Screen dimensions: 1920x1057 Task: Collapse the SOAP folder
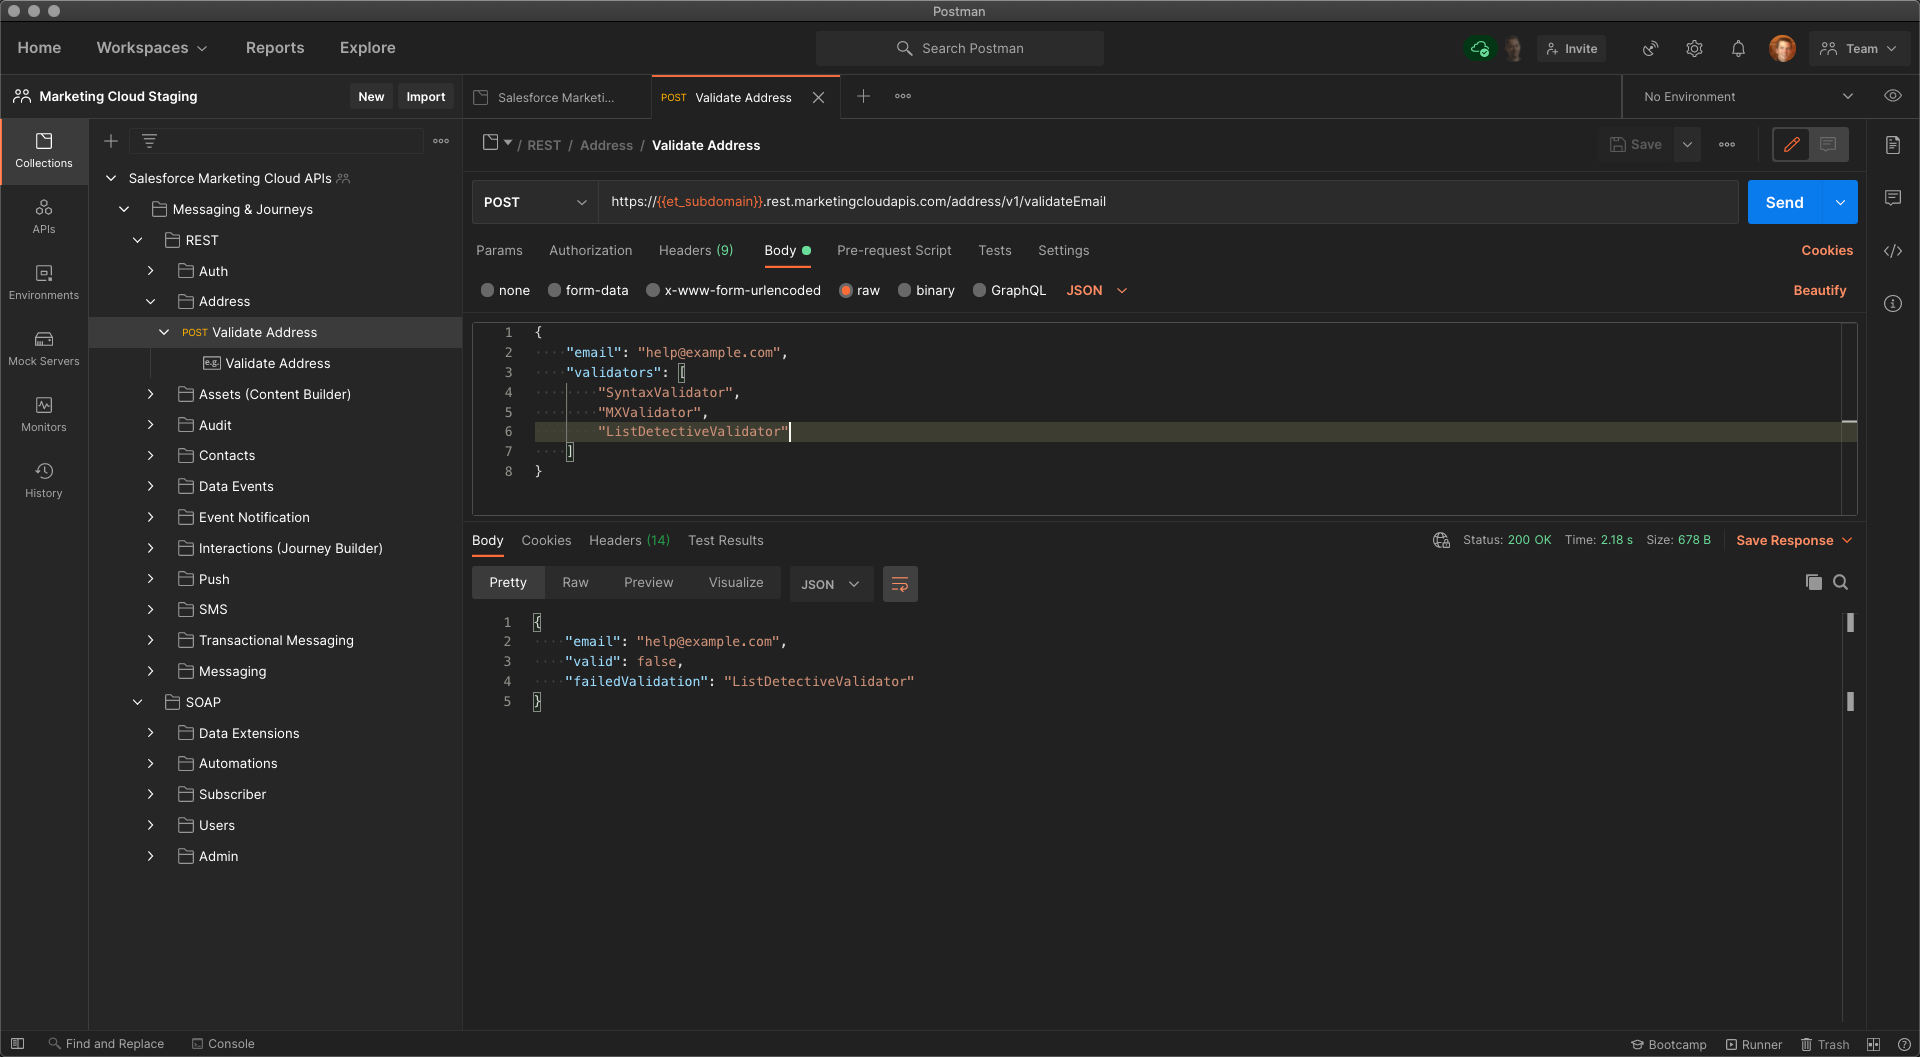pos(137,702)
